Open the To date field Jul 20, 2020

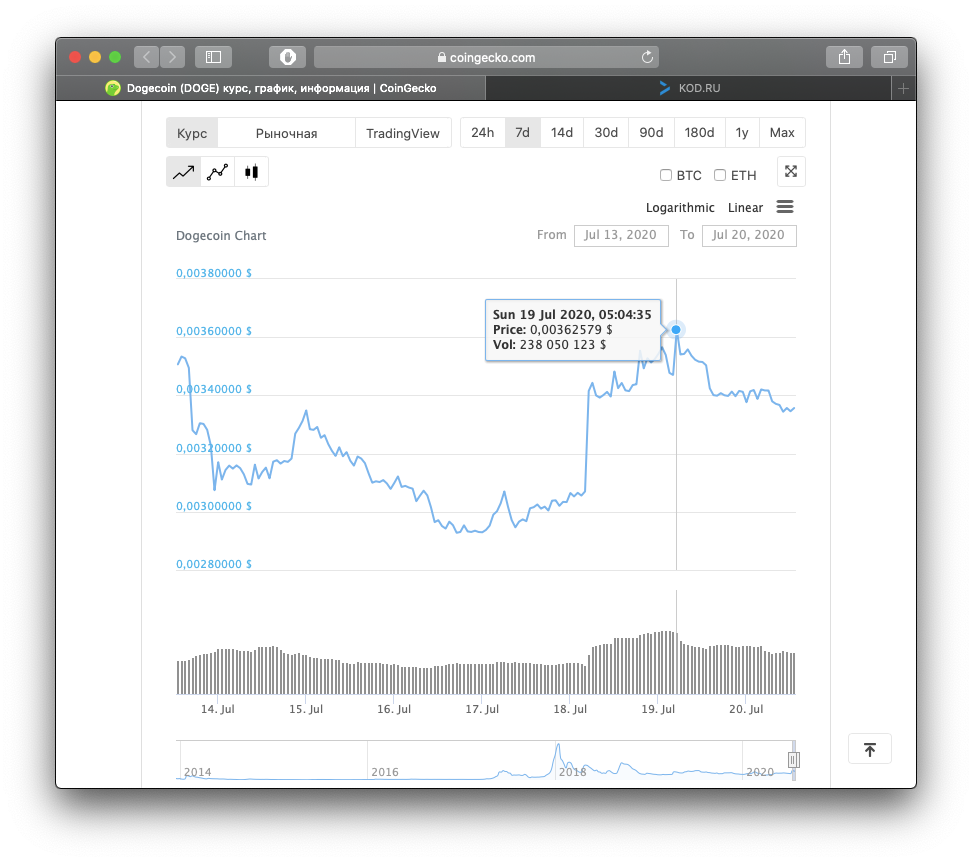point(749,235)
